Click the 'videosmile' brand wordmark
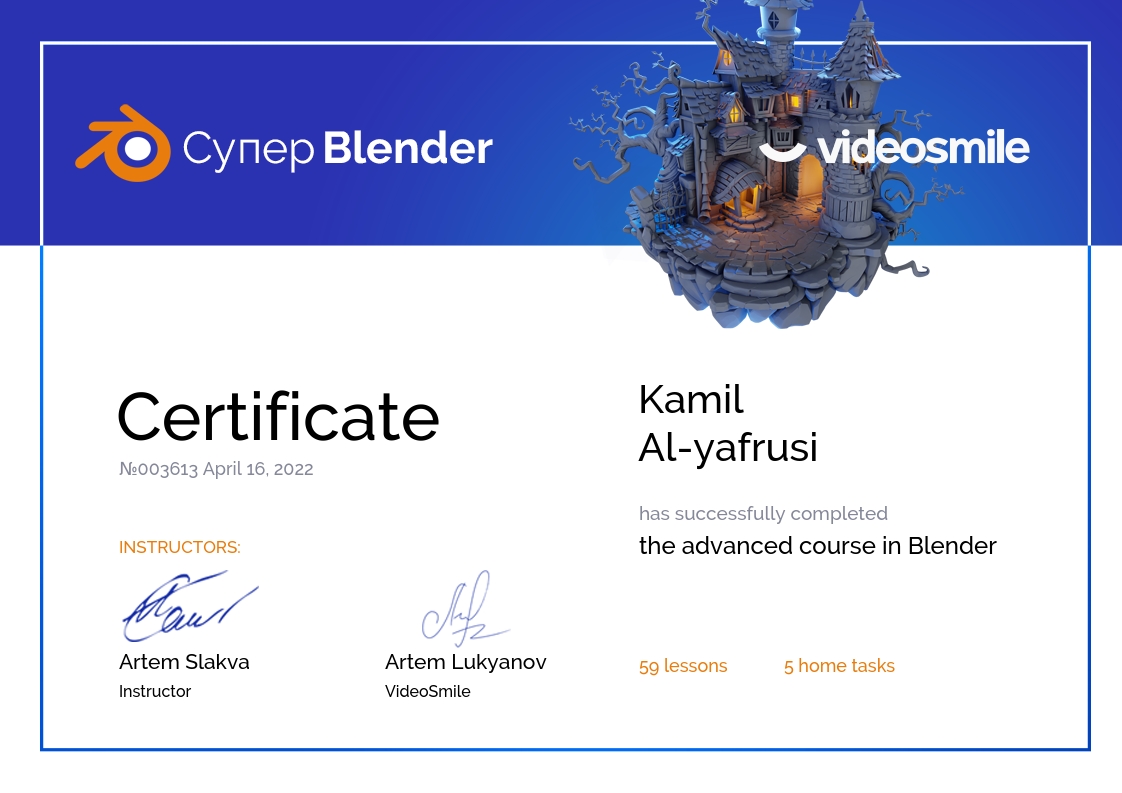This screenshot has height=793, width=1122. coord(923,147)
